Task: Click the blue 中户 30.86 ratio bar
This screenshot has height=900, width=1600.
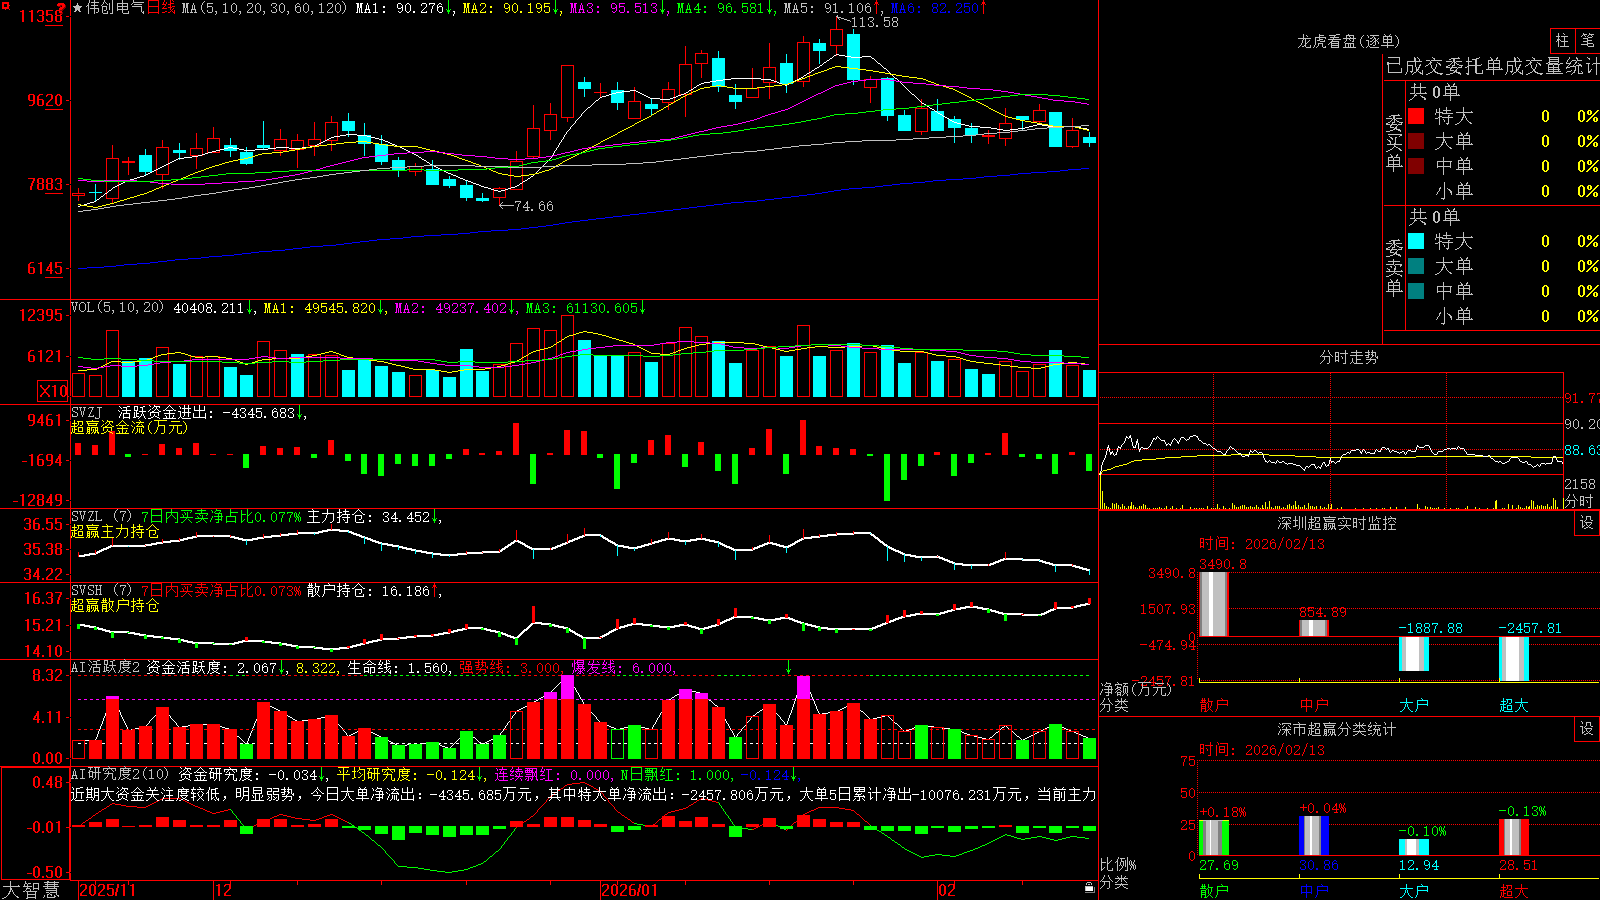Action: 1313,836
